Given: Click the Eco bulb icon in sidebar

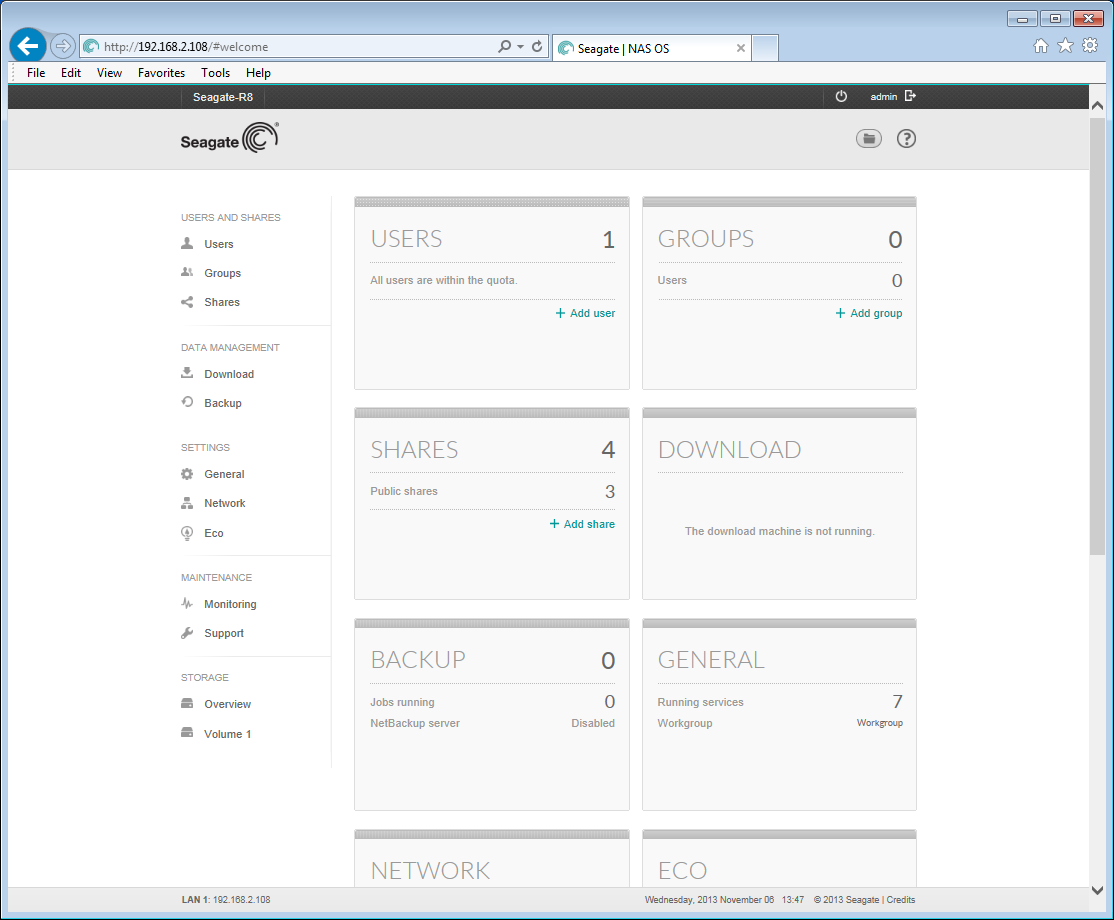Looking at the screenshot, I should coord(187,533).
